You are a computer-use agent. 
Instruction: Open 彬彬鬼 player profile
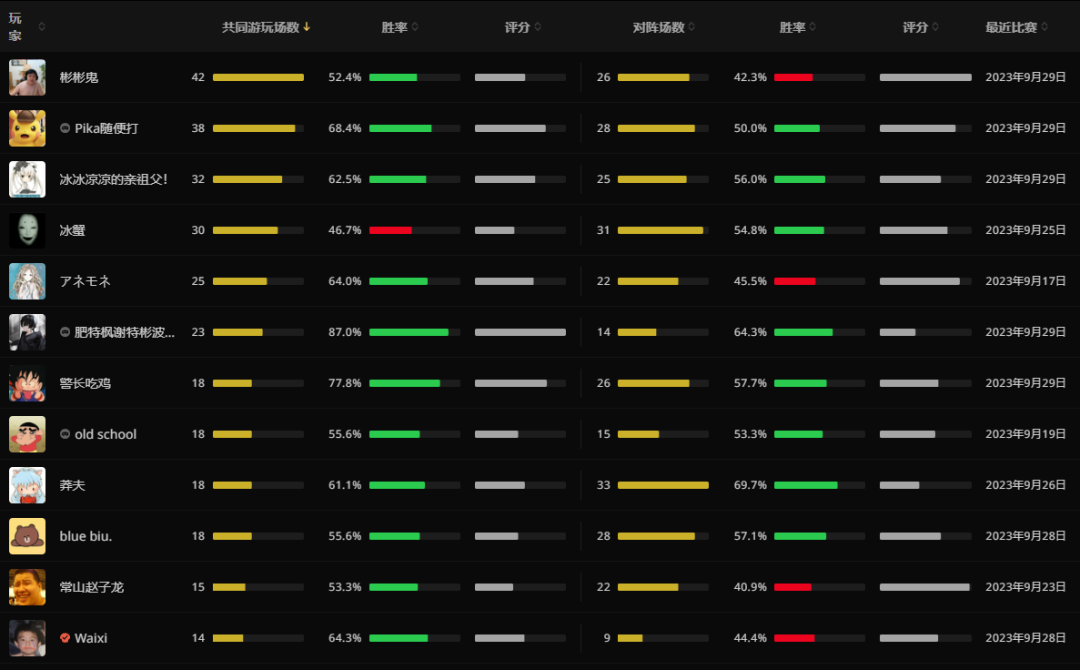pyautogui.click(x=79, y=77)
